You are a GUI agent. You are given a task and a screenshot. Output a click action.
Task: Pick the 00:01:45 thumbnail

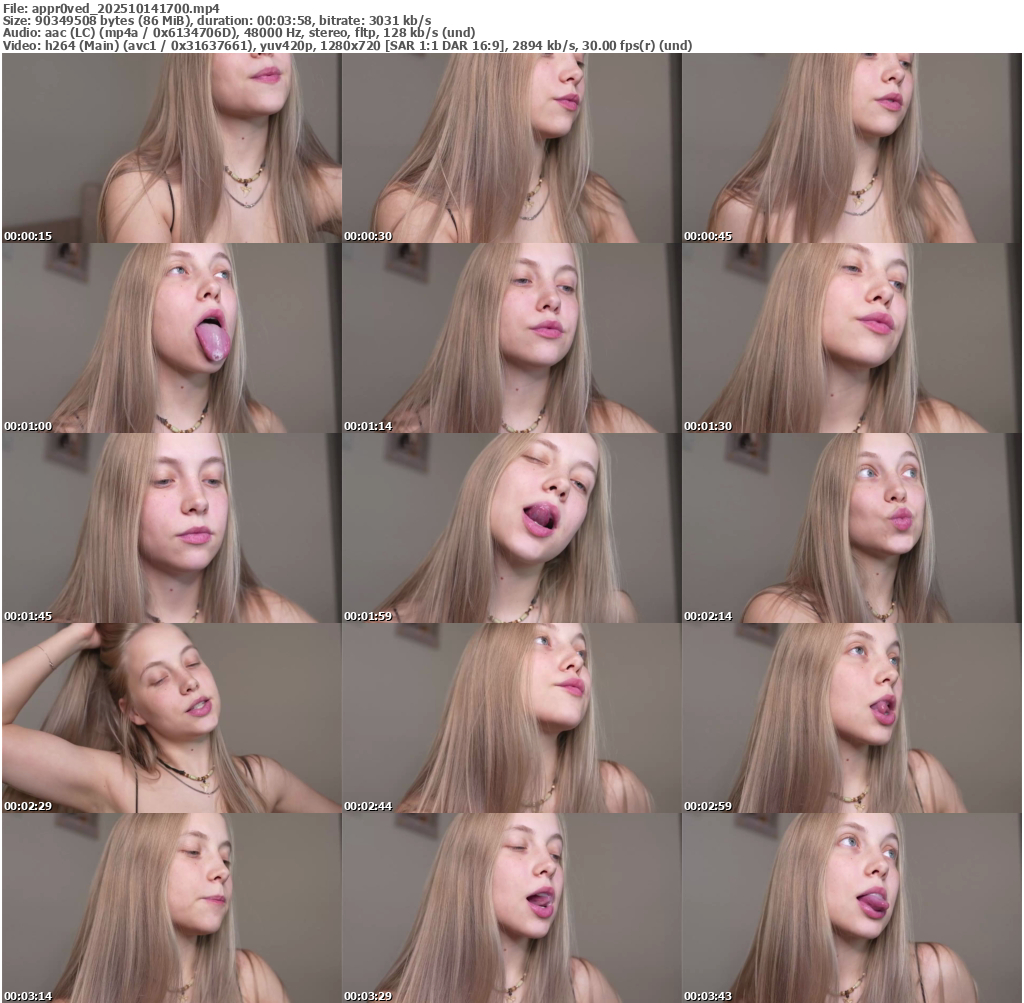click(x=171, y=528)
